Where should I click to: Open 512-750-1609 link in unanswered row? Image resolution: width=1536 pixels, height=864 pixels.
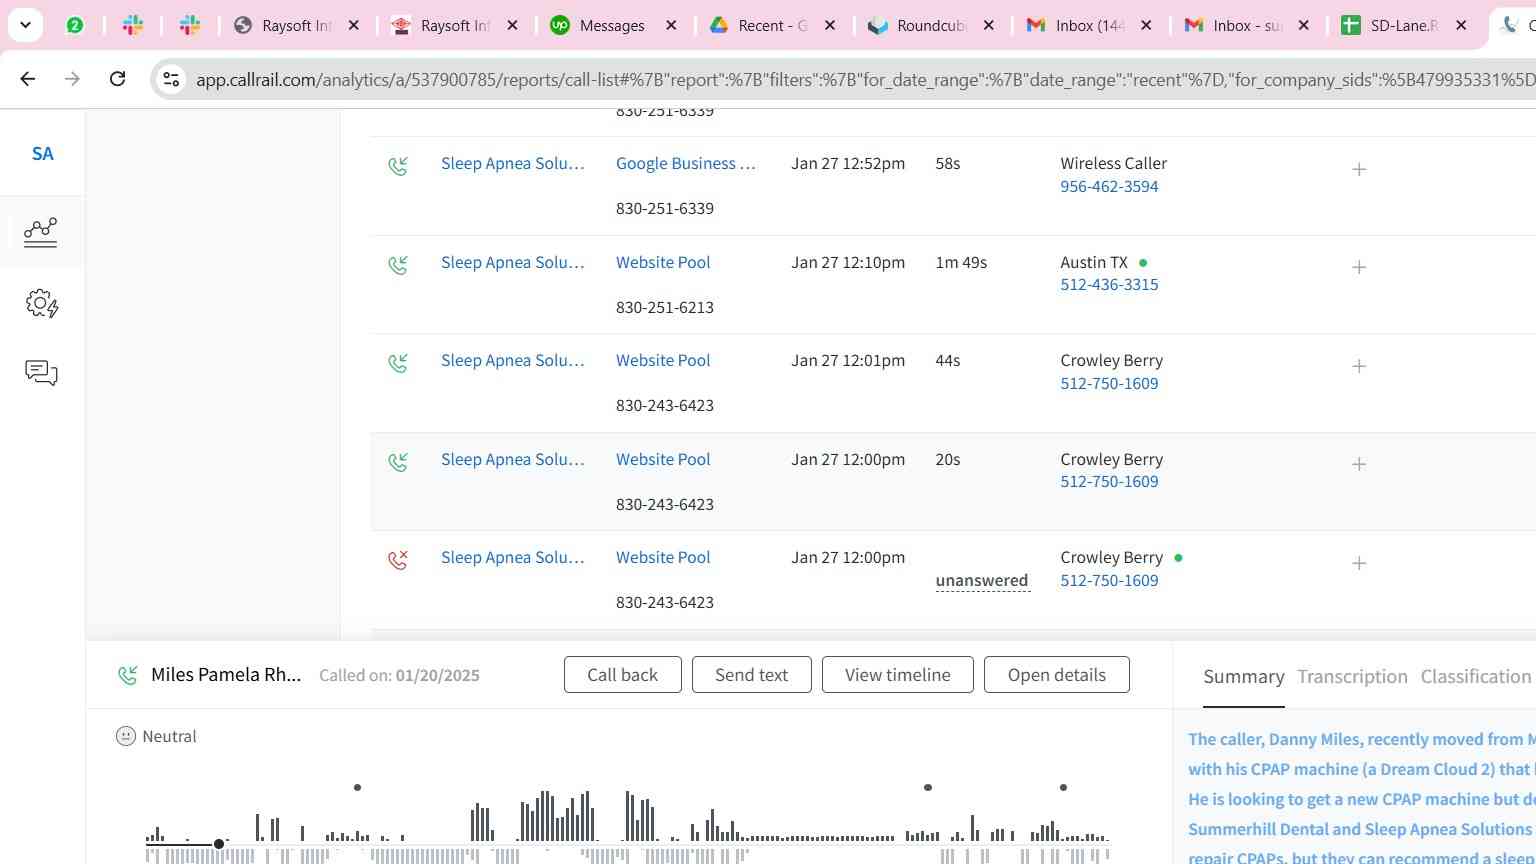click(x=1109, y=580)
